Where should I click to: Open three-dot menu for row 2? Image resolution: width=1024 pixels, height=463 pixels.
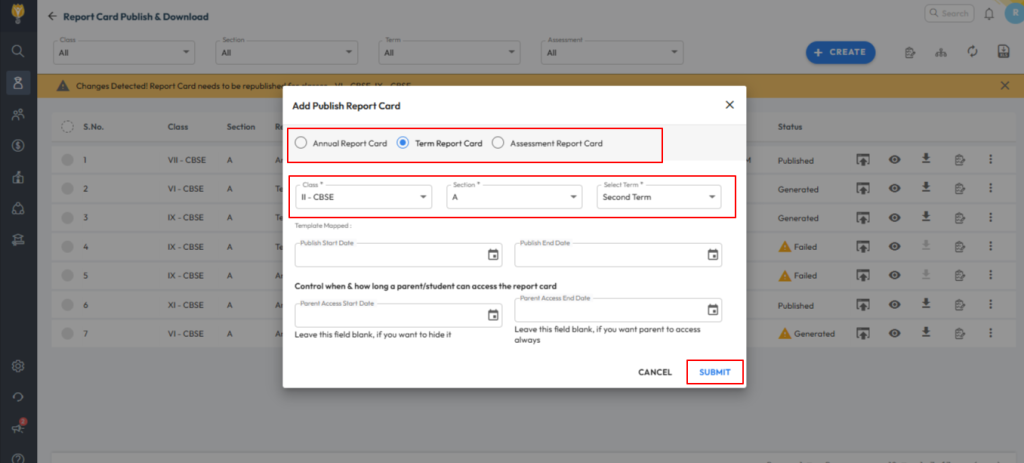990,188
